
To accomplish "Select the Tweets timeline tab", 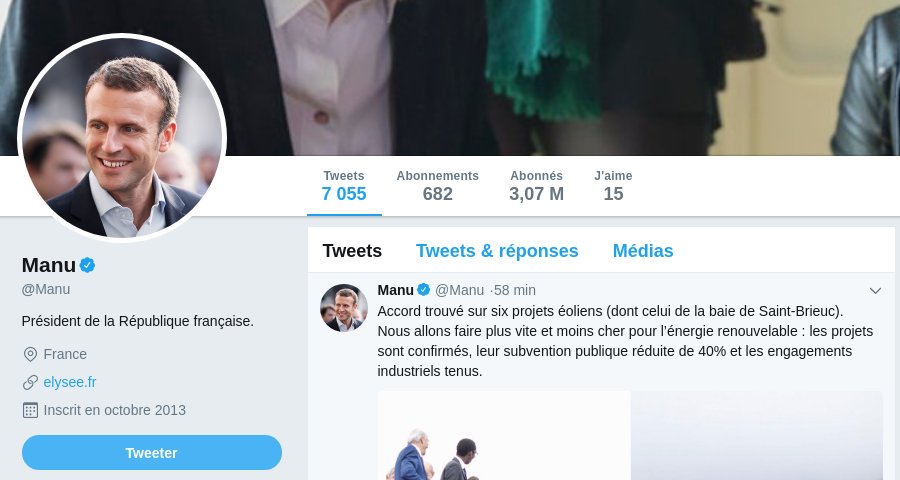I will pyautogui.click(x=352, y=251).
